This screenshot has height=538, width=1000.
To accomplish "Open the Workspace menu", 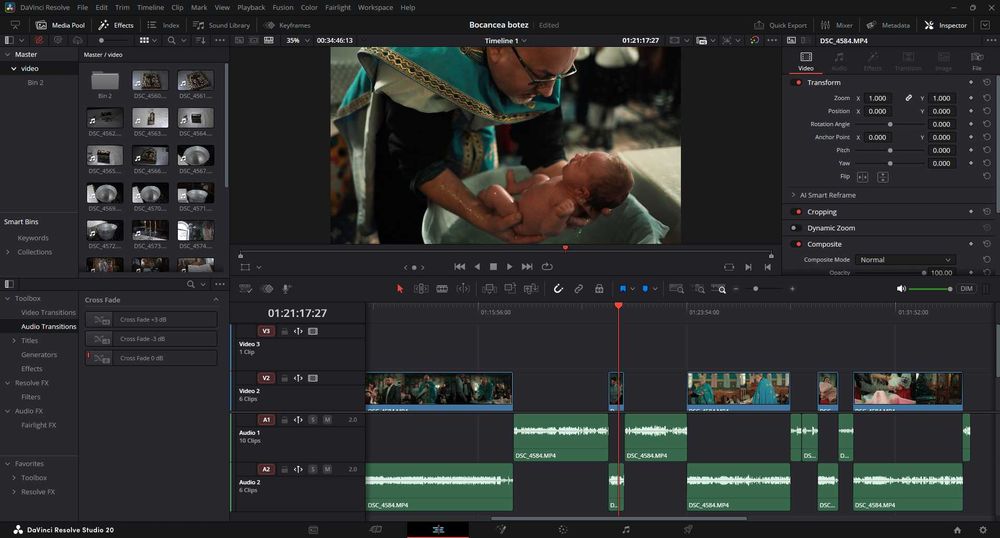I will [x=375, y=8].
